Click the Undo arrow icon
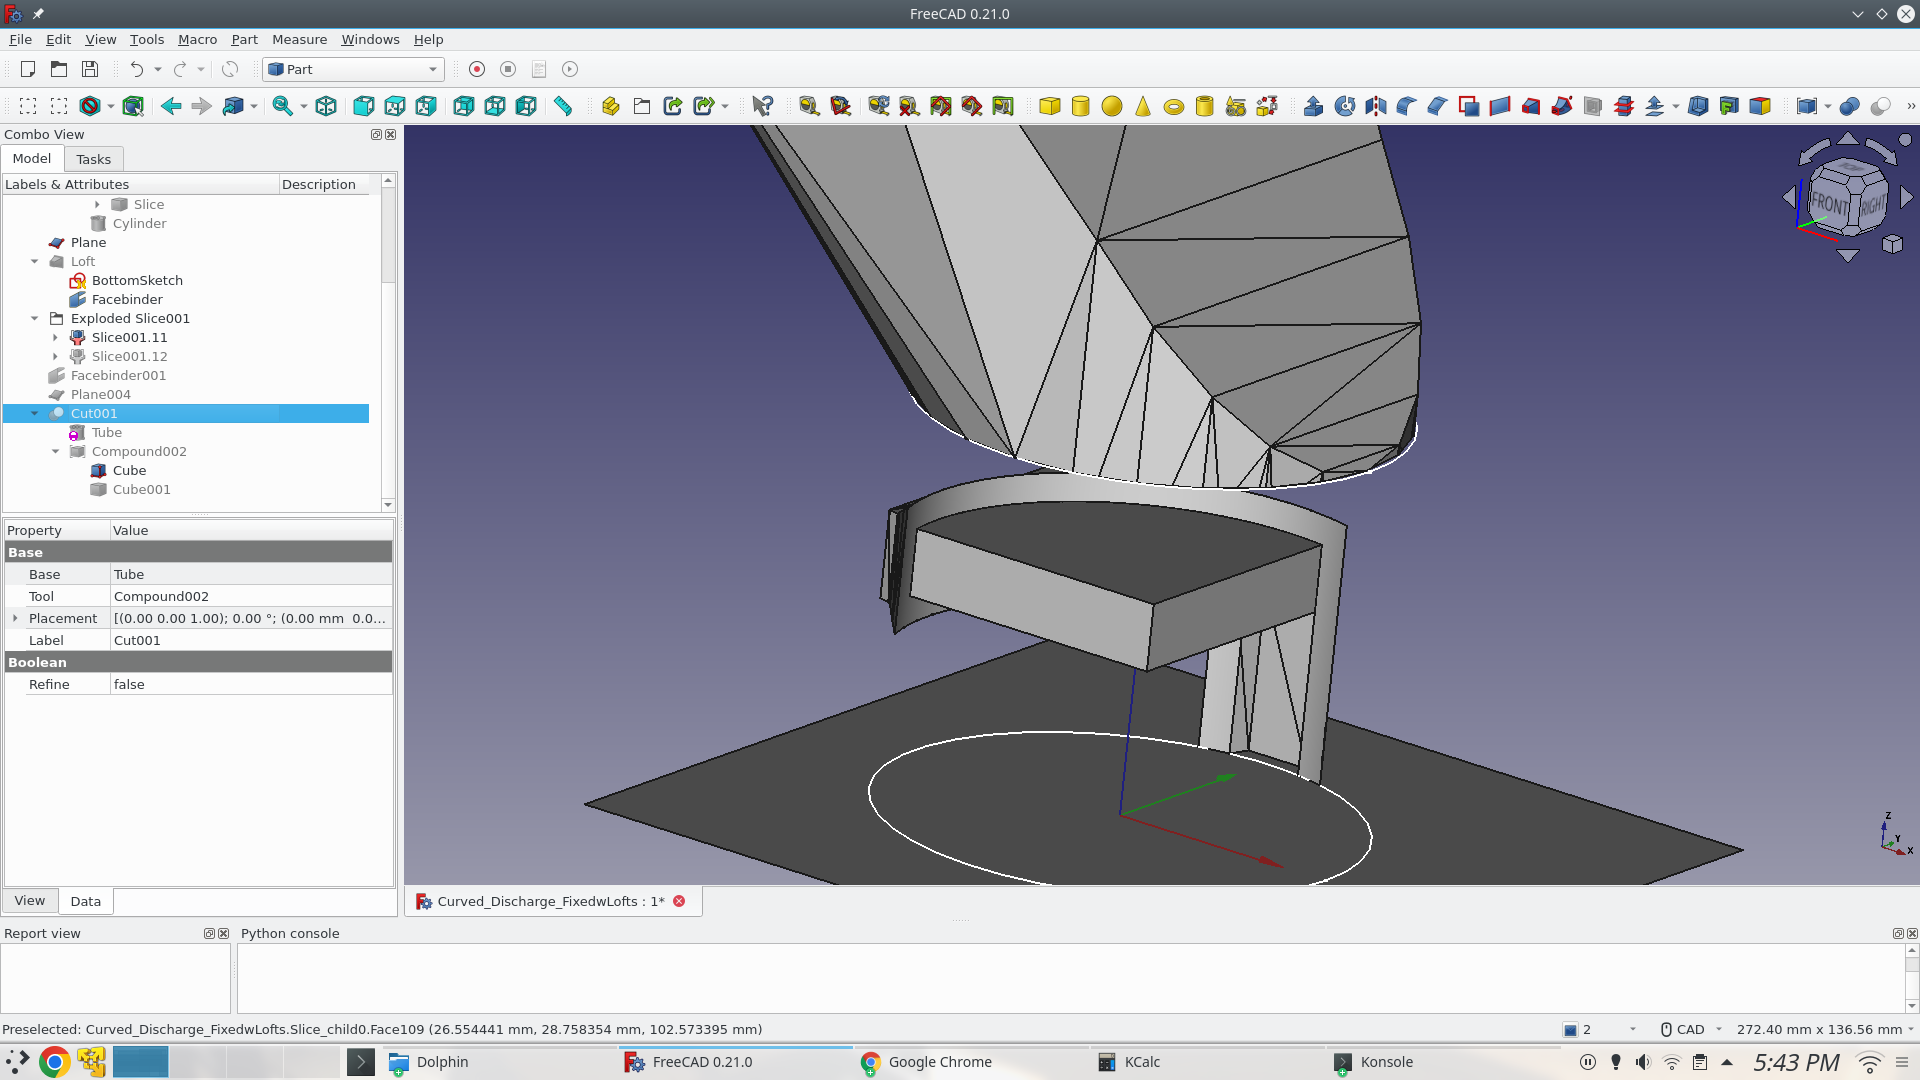 136,69
